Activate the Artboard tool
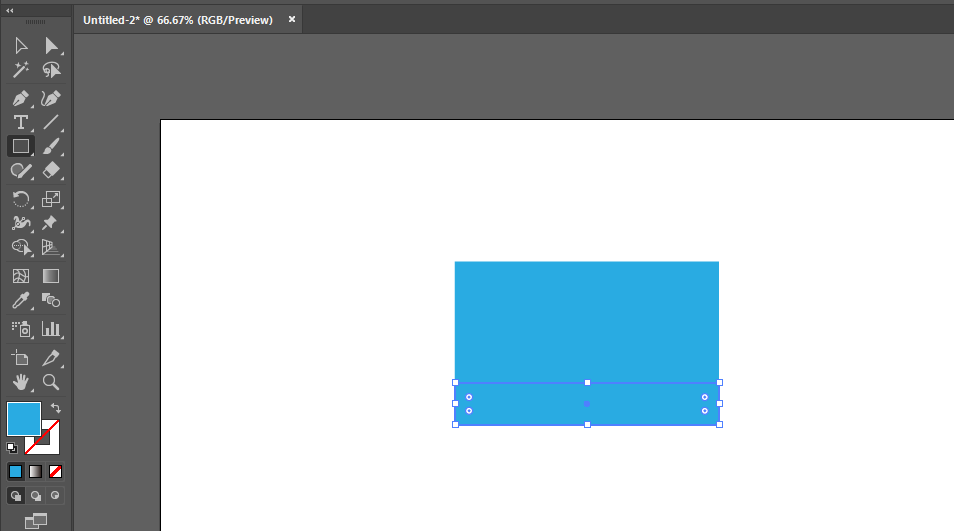Viewport: 954px width, 531px height. click(21, 358)
